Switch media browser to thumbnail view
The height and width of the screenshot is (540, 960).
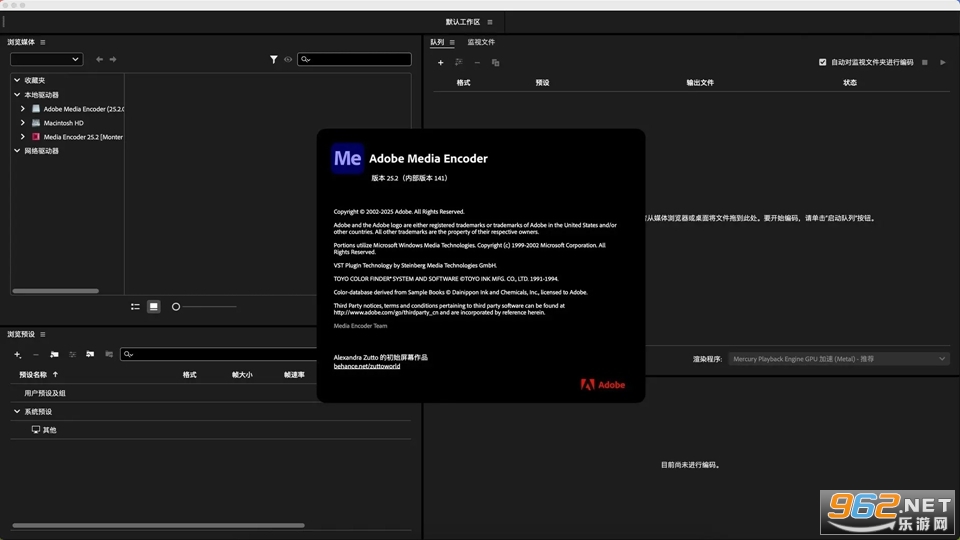[x=154, y=307]
